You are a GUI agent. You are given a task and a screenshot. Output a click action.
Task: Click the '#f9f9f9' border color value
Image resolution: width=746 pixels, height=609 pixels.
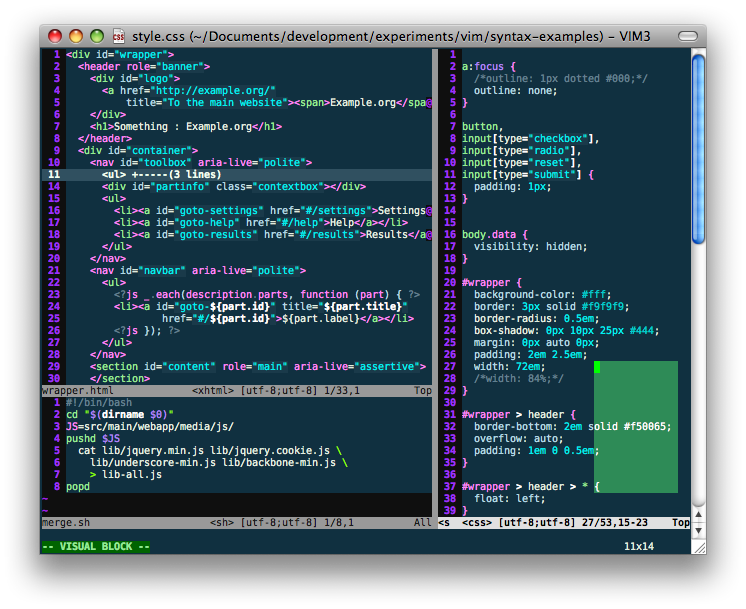(602, 306)
